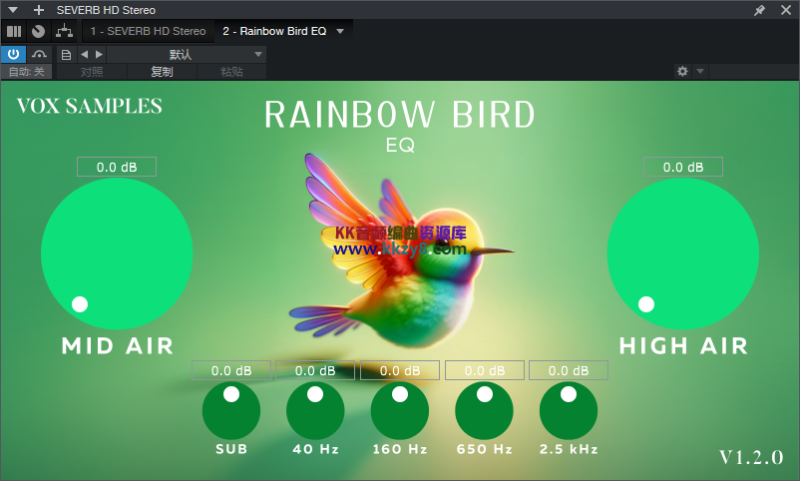Open the channel editor bars icon
The height and width of the screenshot is (481, 800).
14,32
